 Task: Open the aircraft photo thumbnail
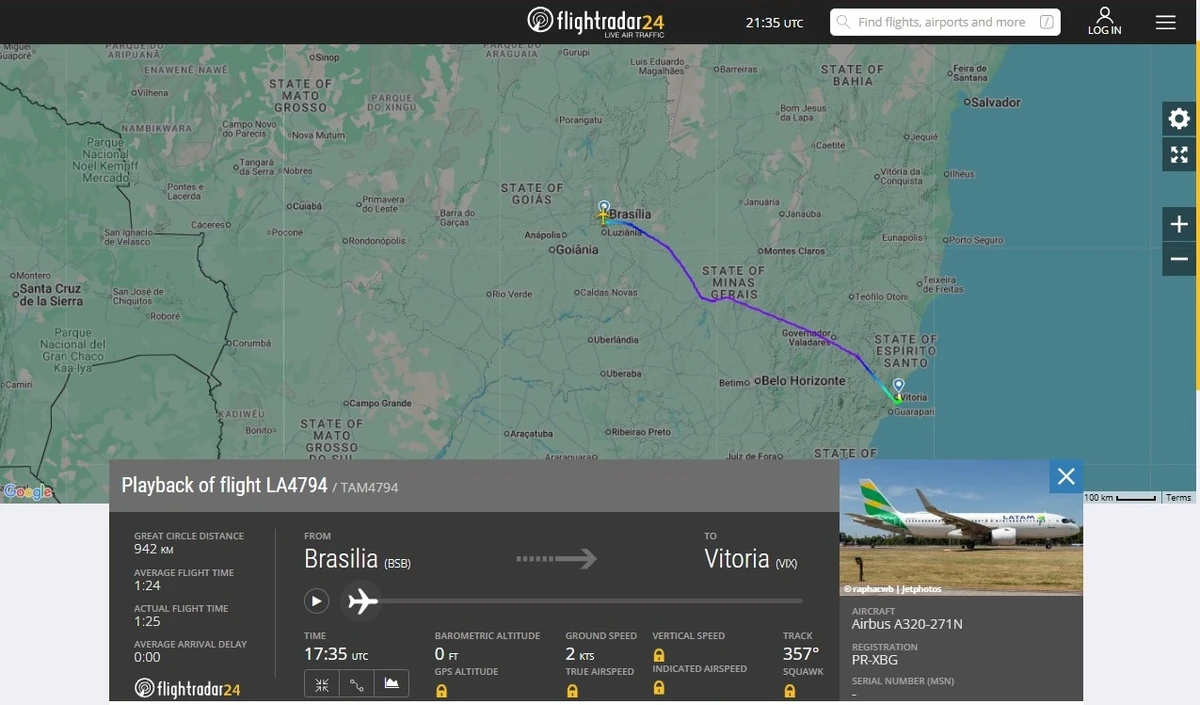pos(961,527)
